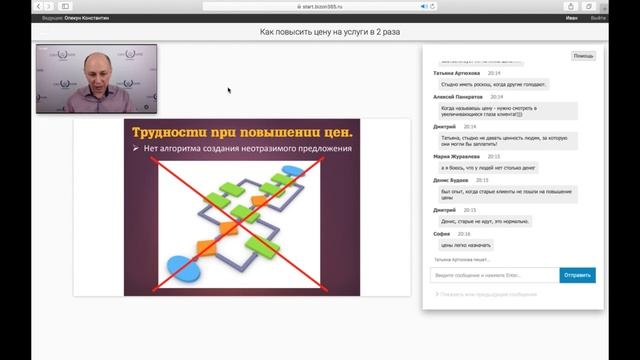Click 'Татьяна Артюхова пишет...' typing indicator

pos(462,260)
